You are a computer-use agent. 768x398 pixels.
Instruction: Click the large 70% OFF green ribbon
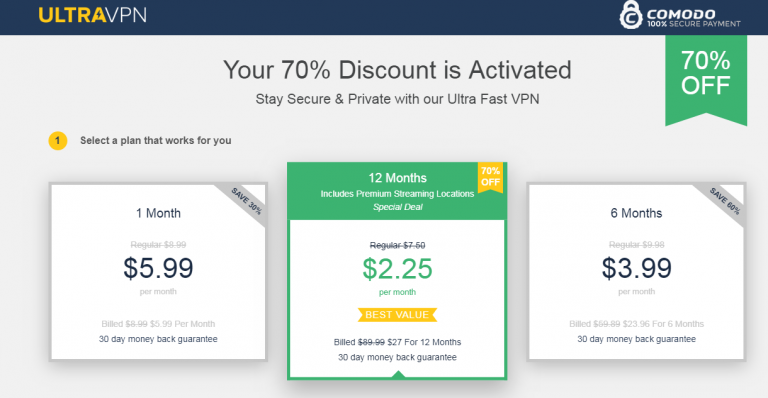[x=706, y=81]
